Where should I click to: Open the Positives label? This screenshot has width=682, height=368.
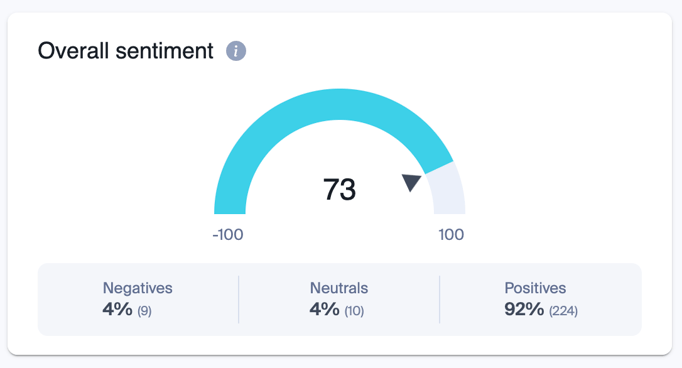point(535,288)
